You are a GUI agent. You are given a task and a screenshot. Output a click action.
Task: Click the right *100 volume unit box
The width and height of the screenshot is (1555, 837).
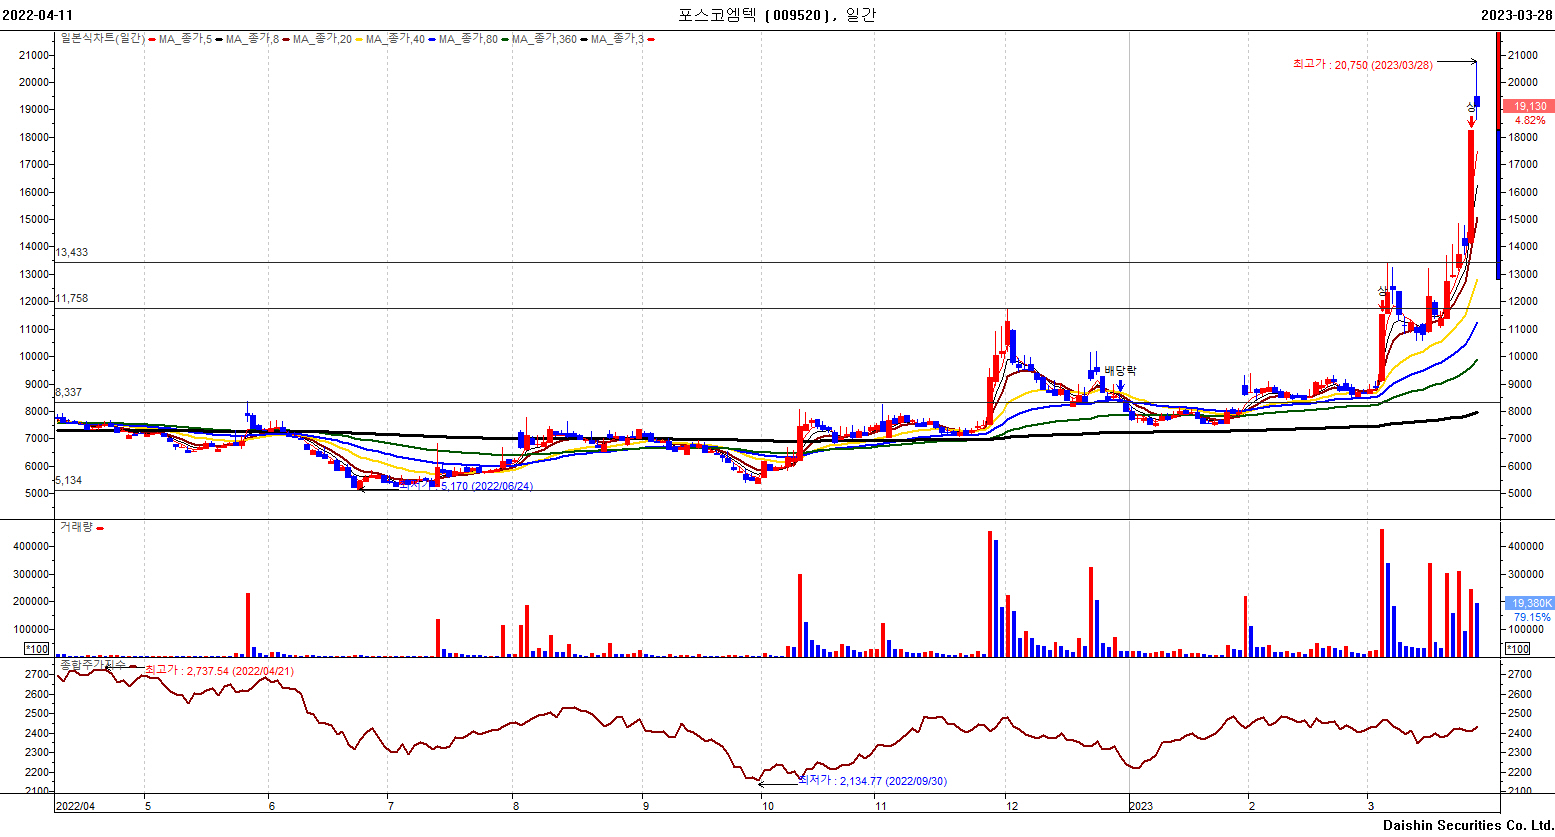coord(1517,649)
